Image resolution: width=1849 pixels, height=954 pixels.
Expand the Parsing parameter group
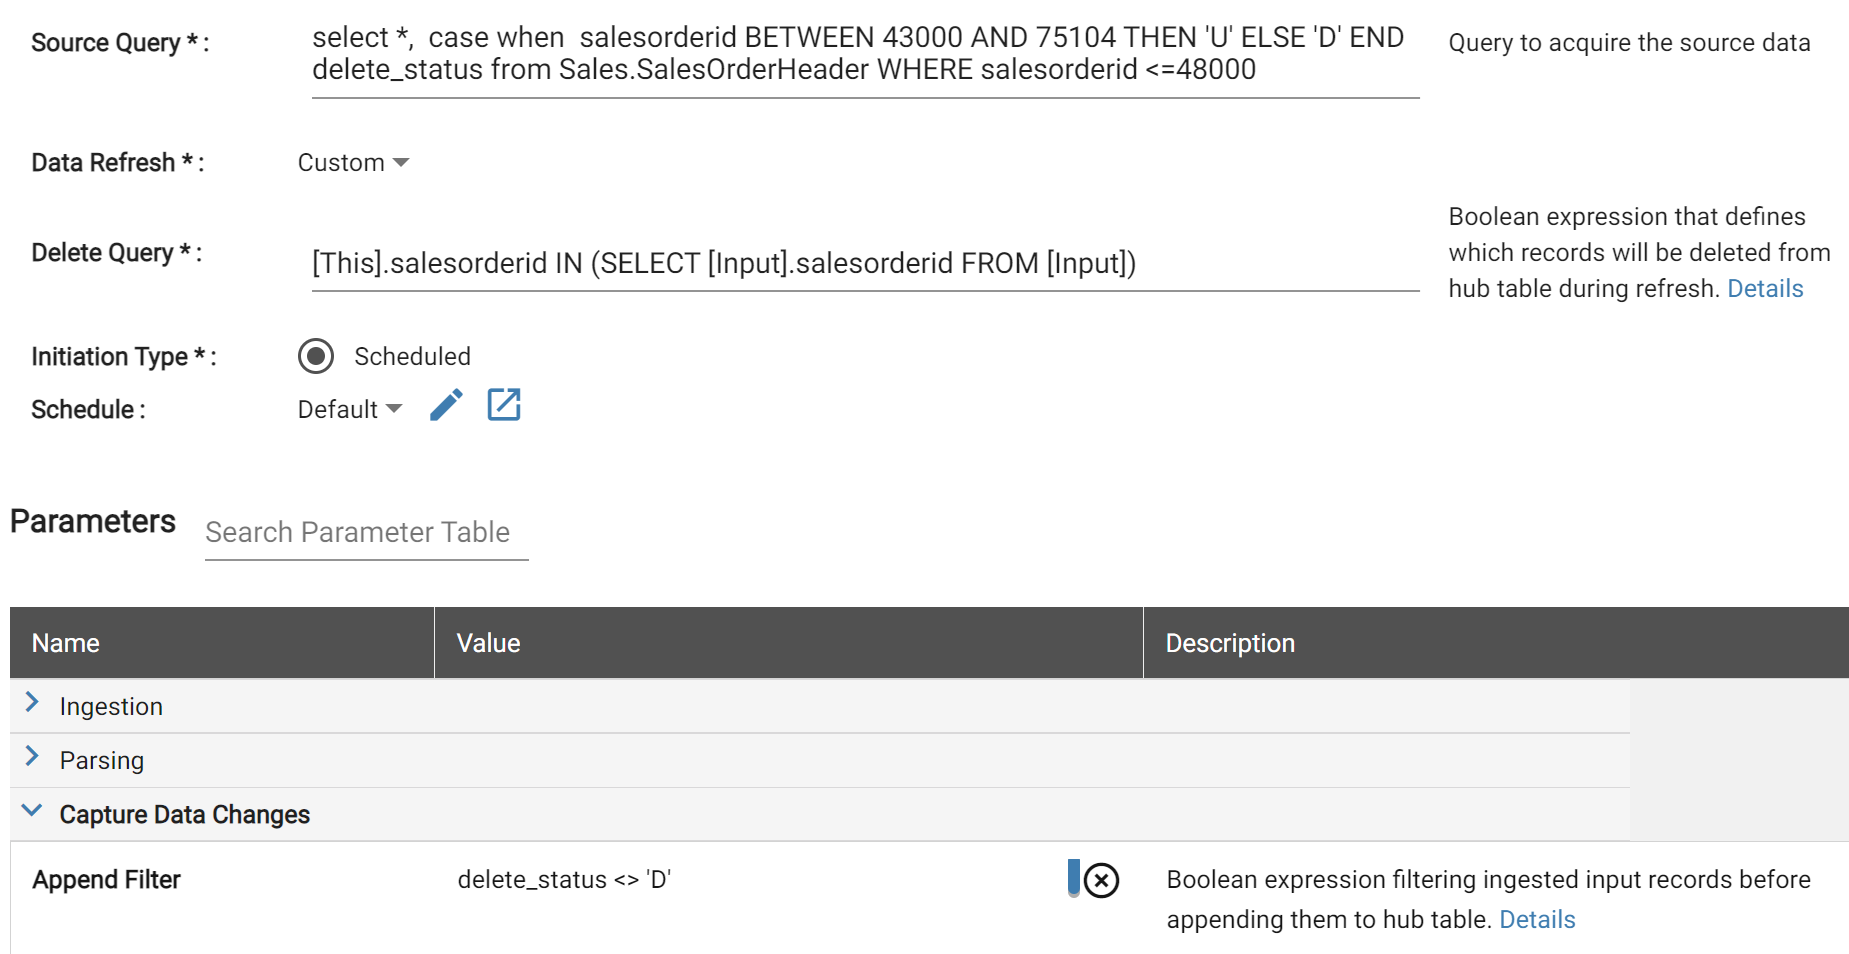coord(102,761)
